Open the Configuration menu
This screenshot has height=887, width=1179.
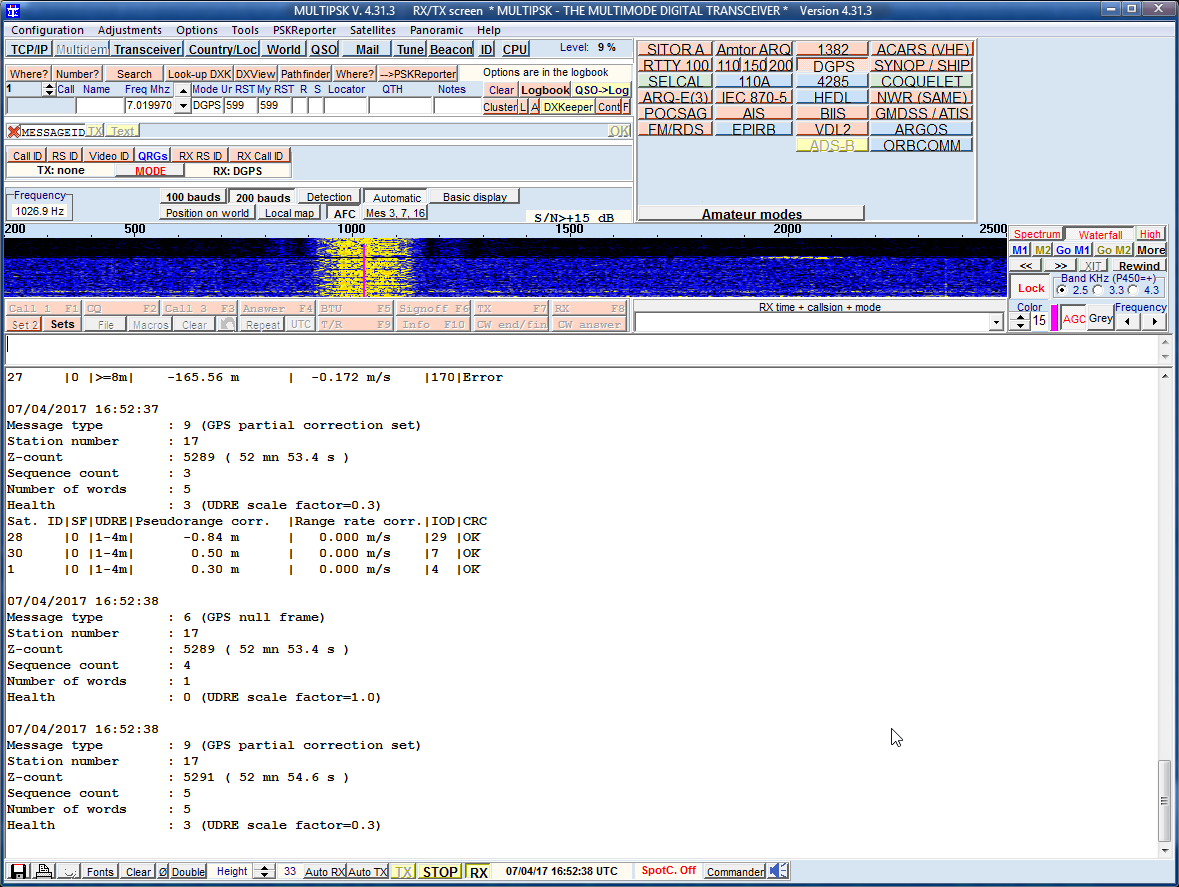(47, 30)
